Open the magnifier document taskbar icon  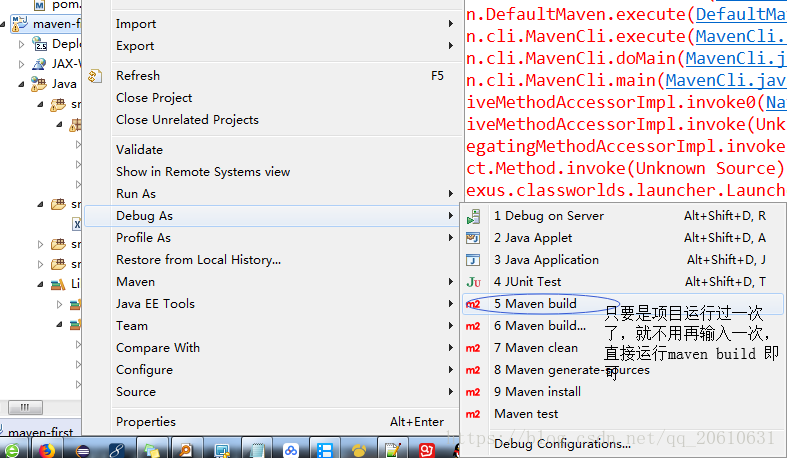click(185, 450)
